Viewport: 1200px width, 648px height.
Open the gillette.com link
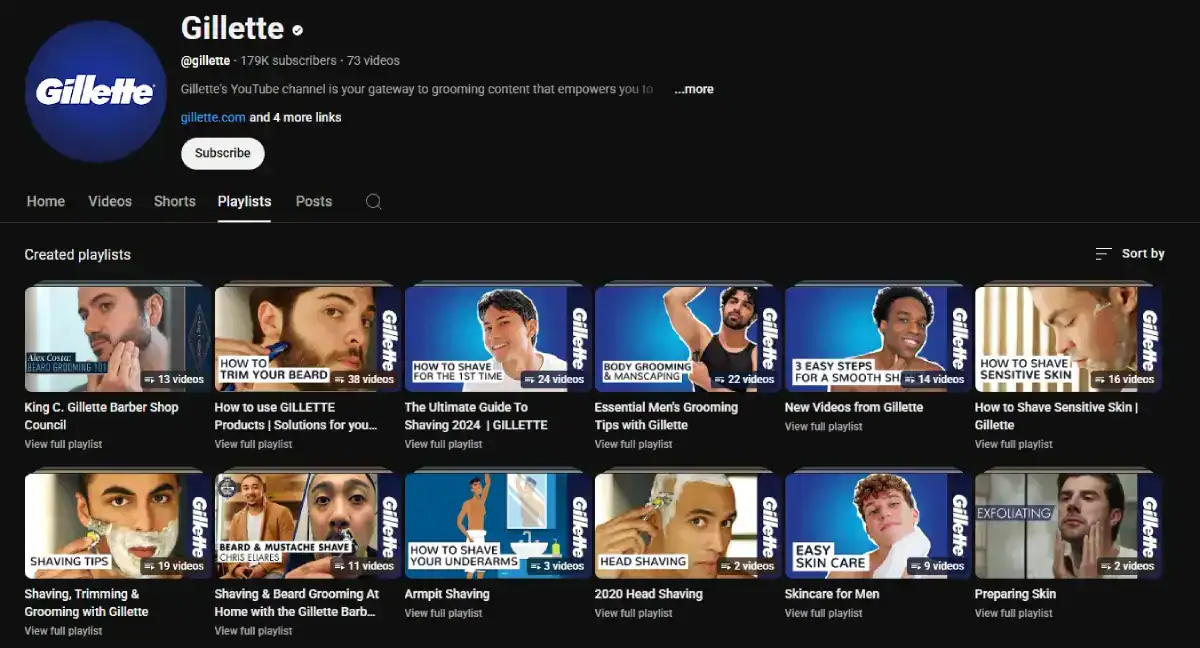point(213,117)
